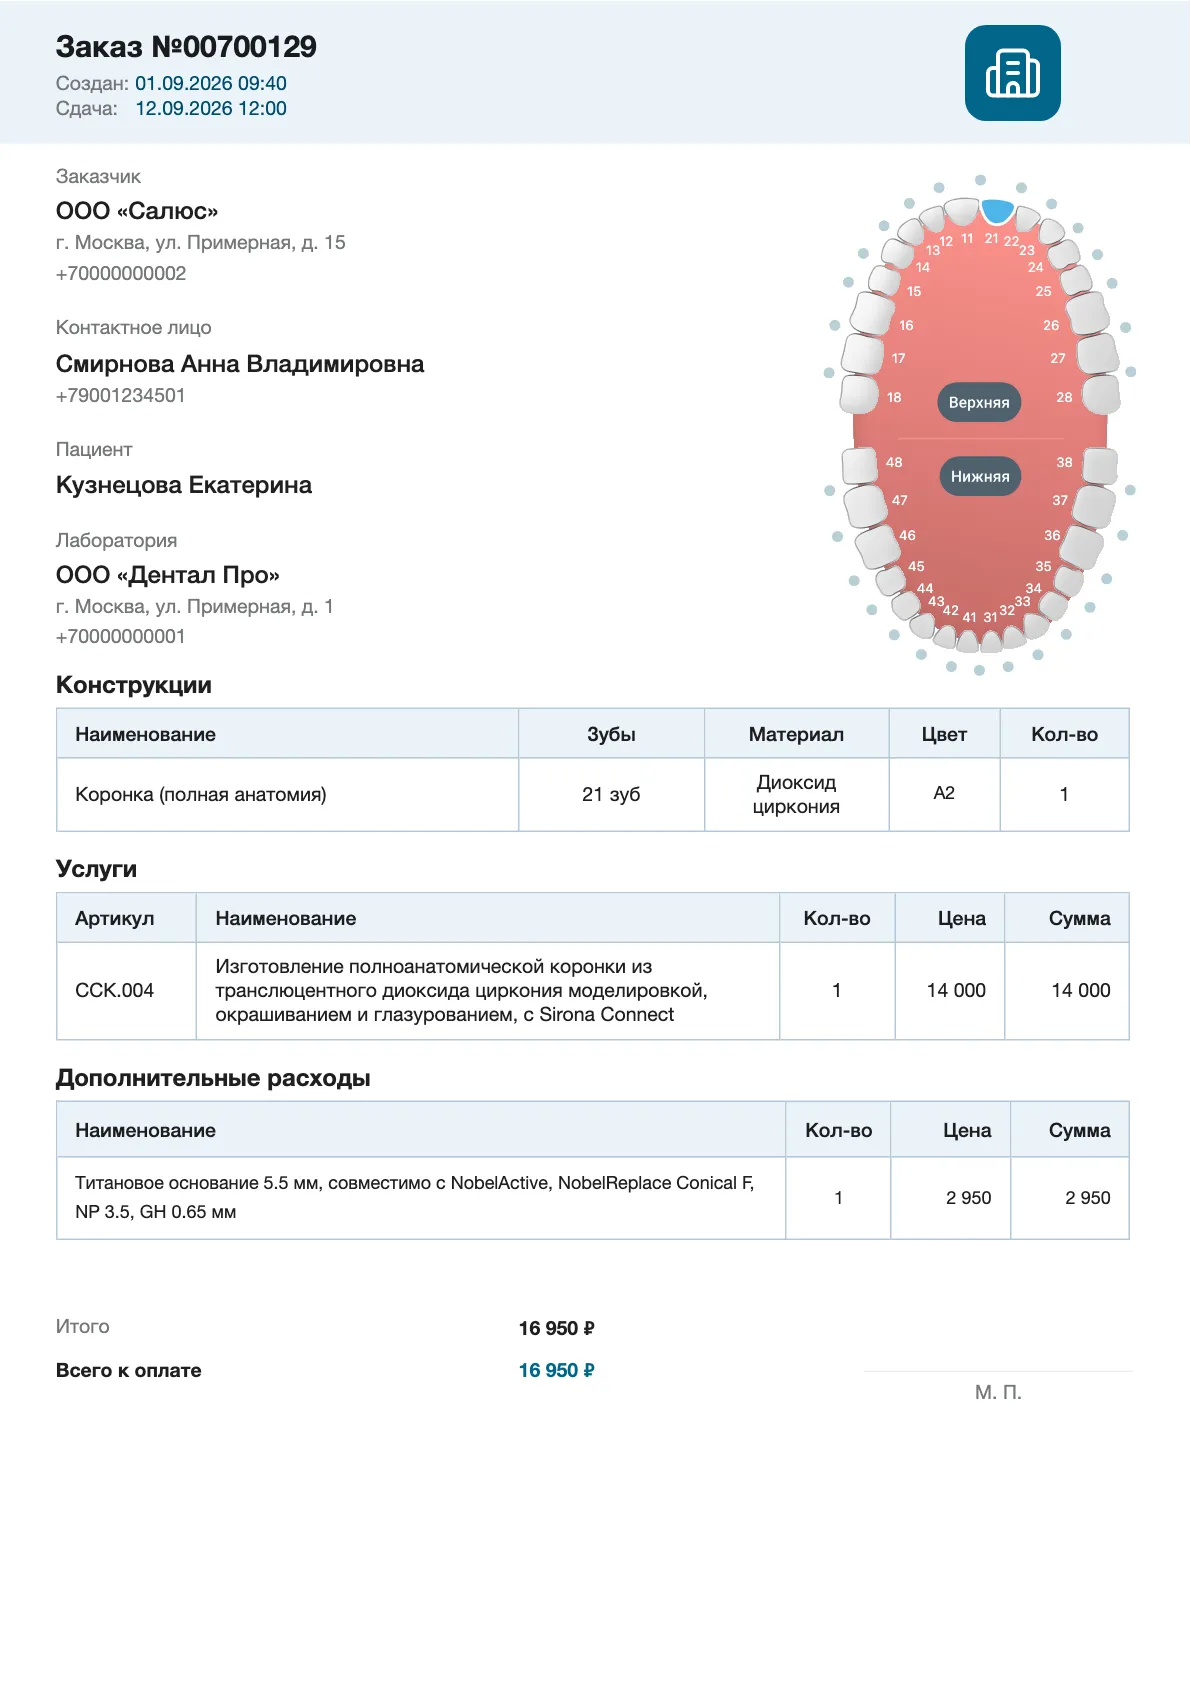Image resolution: width=1191 pixels, height=1686 pixels.
Task: Click the 21 зуб cell
Action: 611,794
